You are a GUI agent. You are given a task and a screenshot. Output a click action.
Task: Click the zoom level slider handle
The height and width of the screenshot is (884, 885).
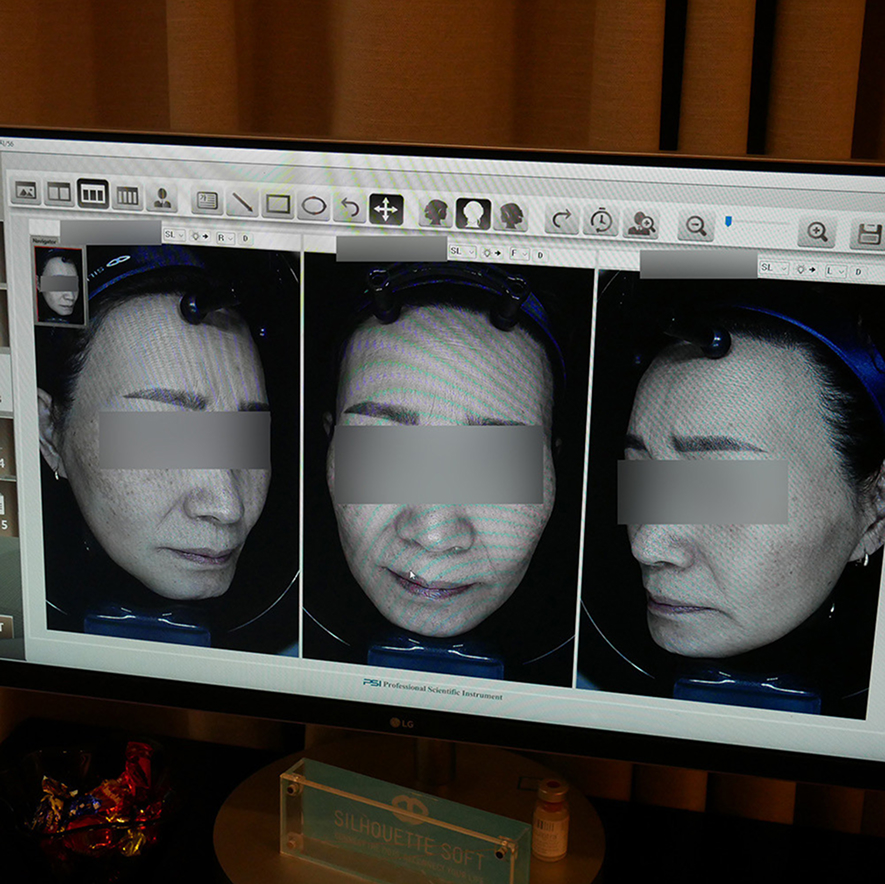(x=730, y=219)
